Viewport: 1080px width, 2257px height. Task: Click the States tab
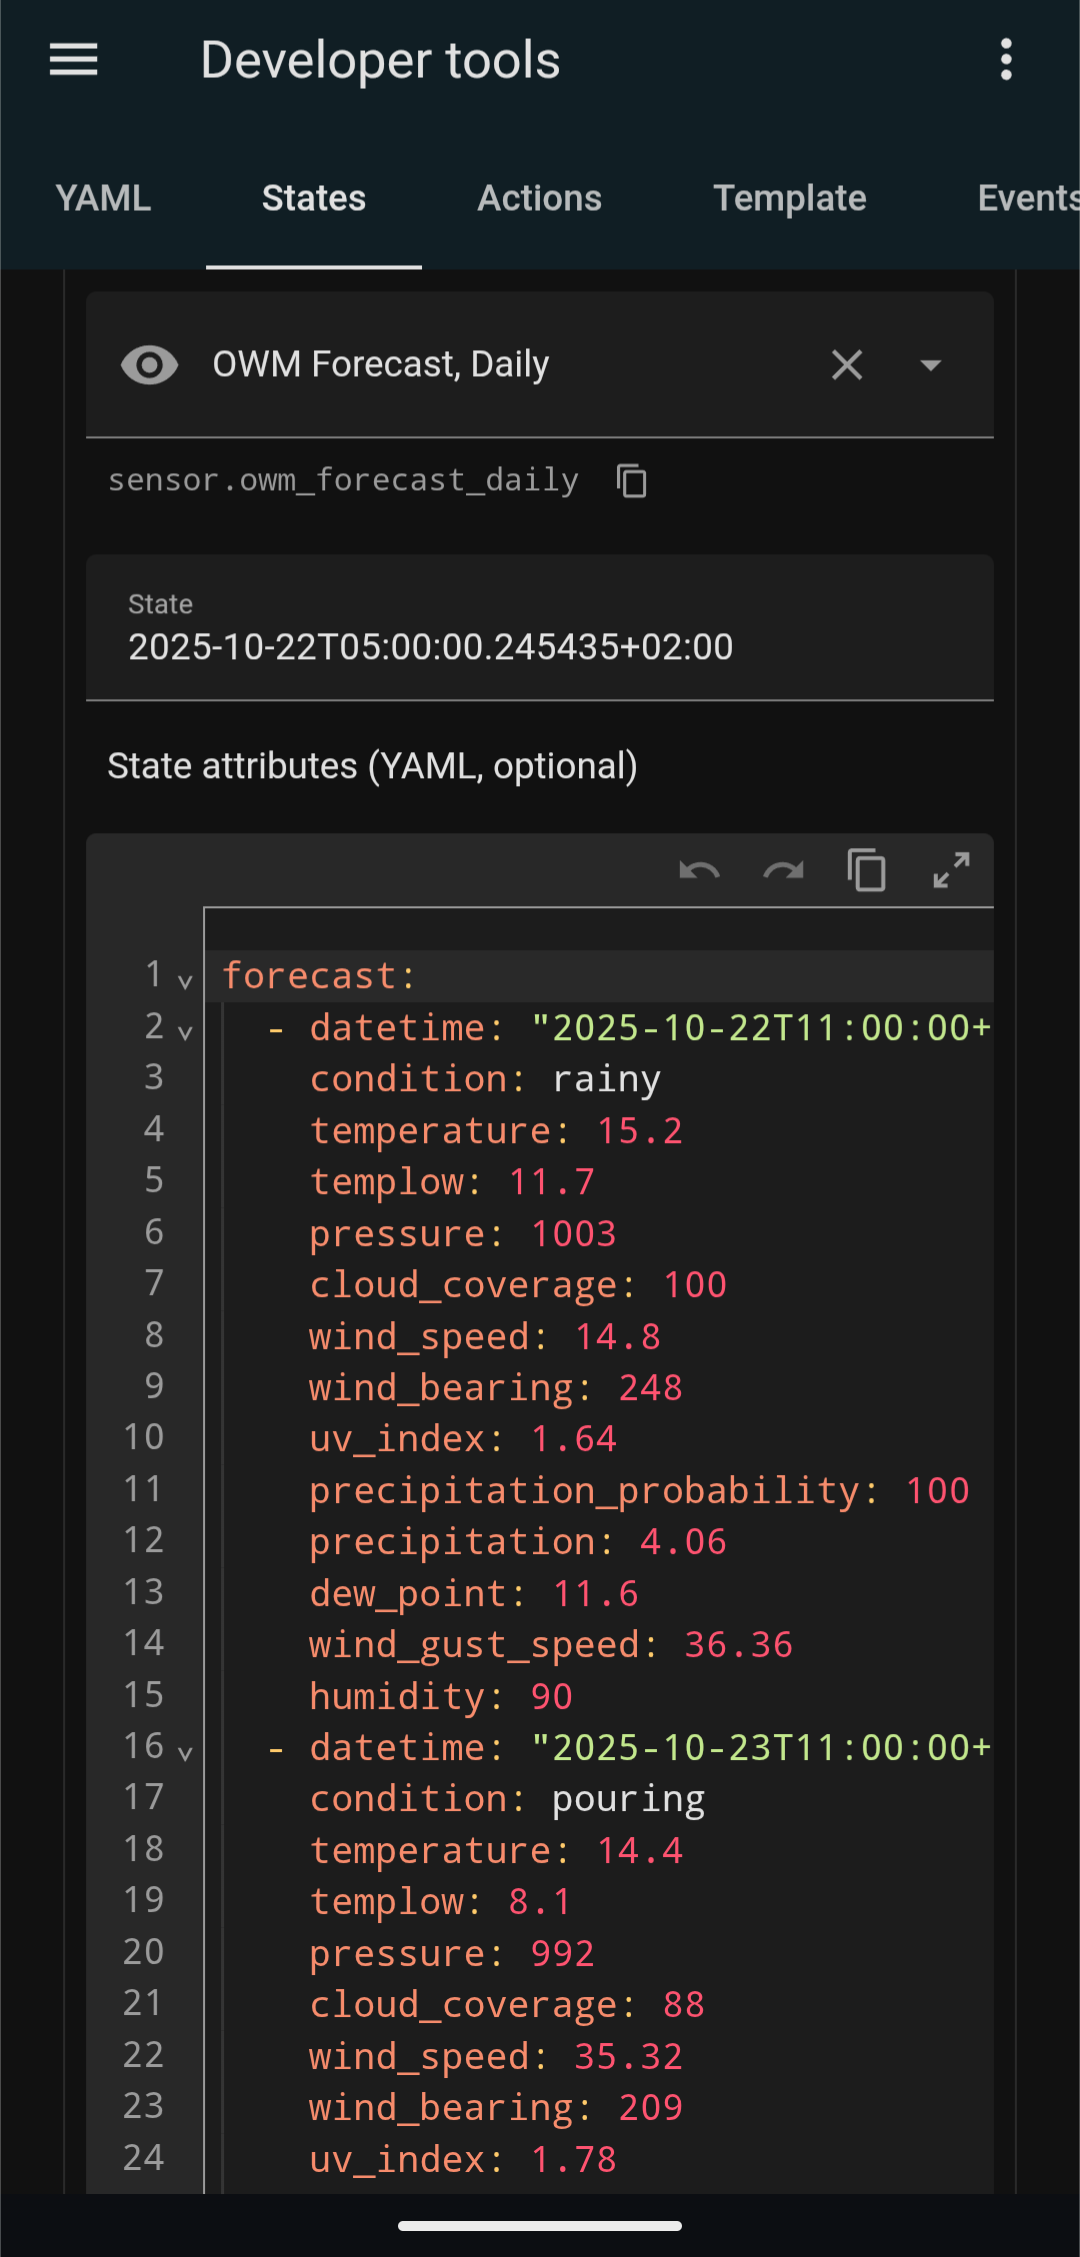pyautogui.click(x=314, y=198)
